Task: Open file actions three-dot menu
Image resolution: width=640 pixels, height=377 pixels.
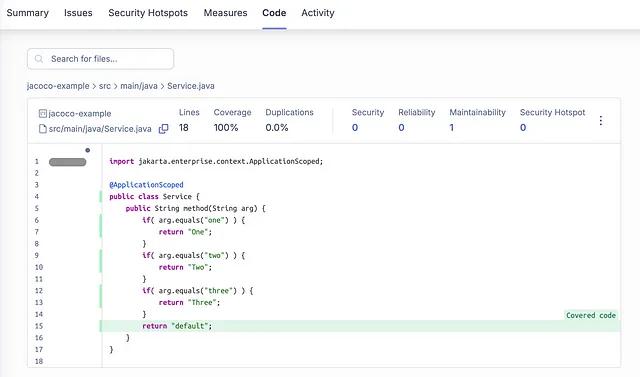Action: 600,120
